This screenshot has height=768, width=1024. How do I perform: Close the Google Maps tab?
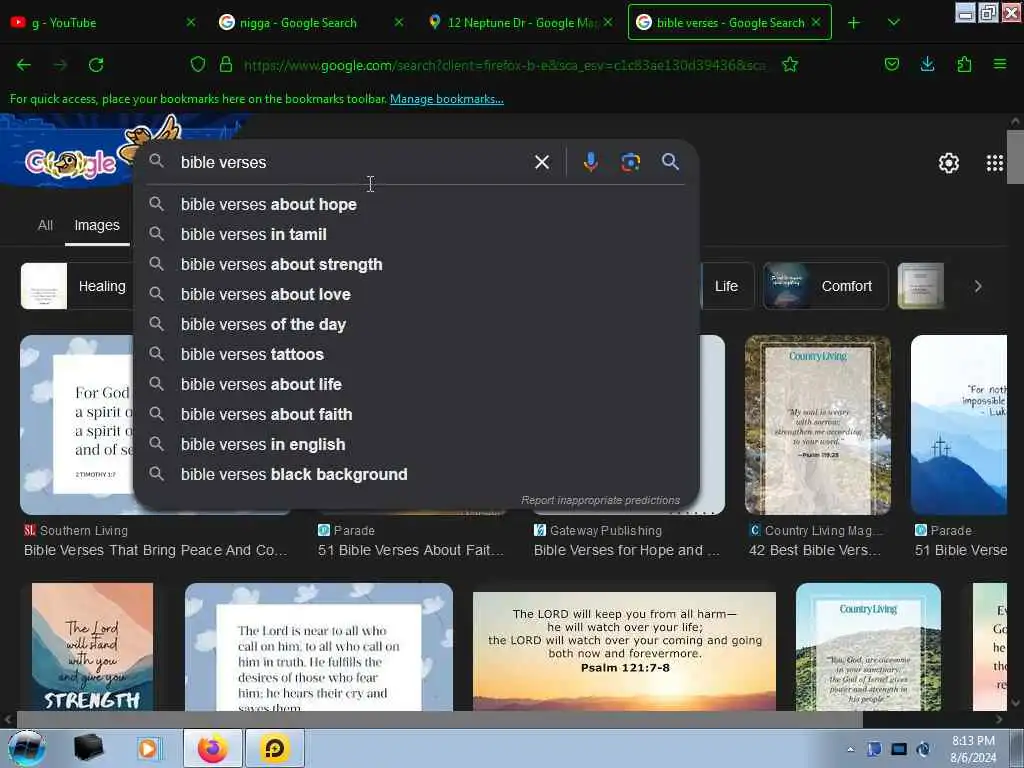click(608, 22)
